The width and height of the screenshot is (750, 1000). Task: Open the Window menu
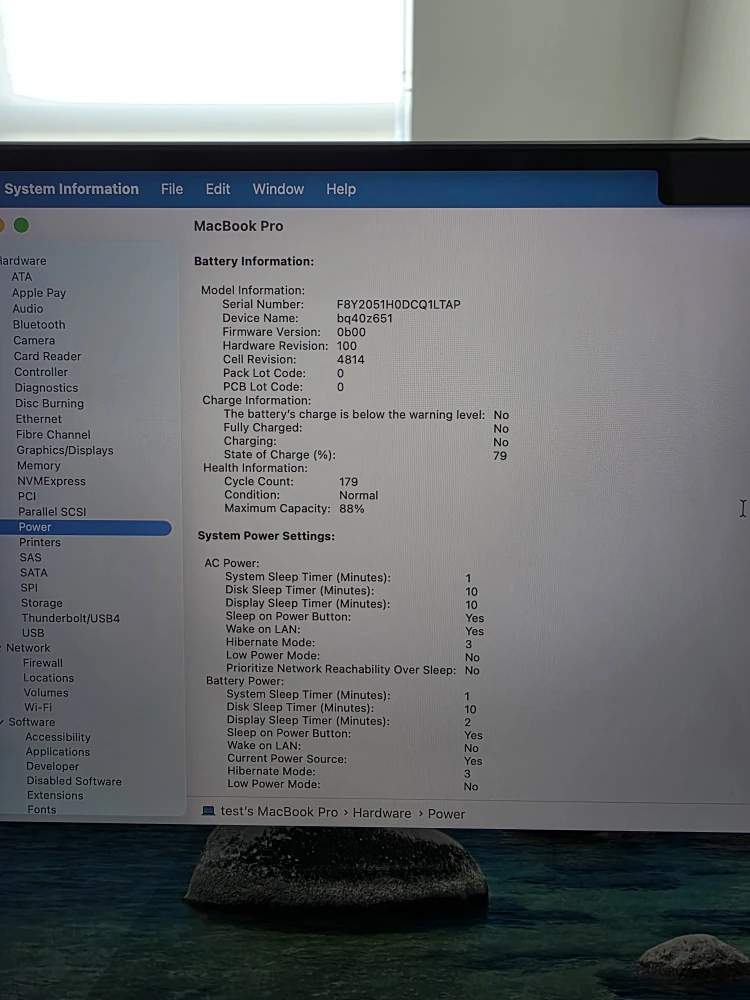click(x=278, y=189)
